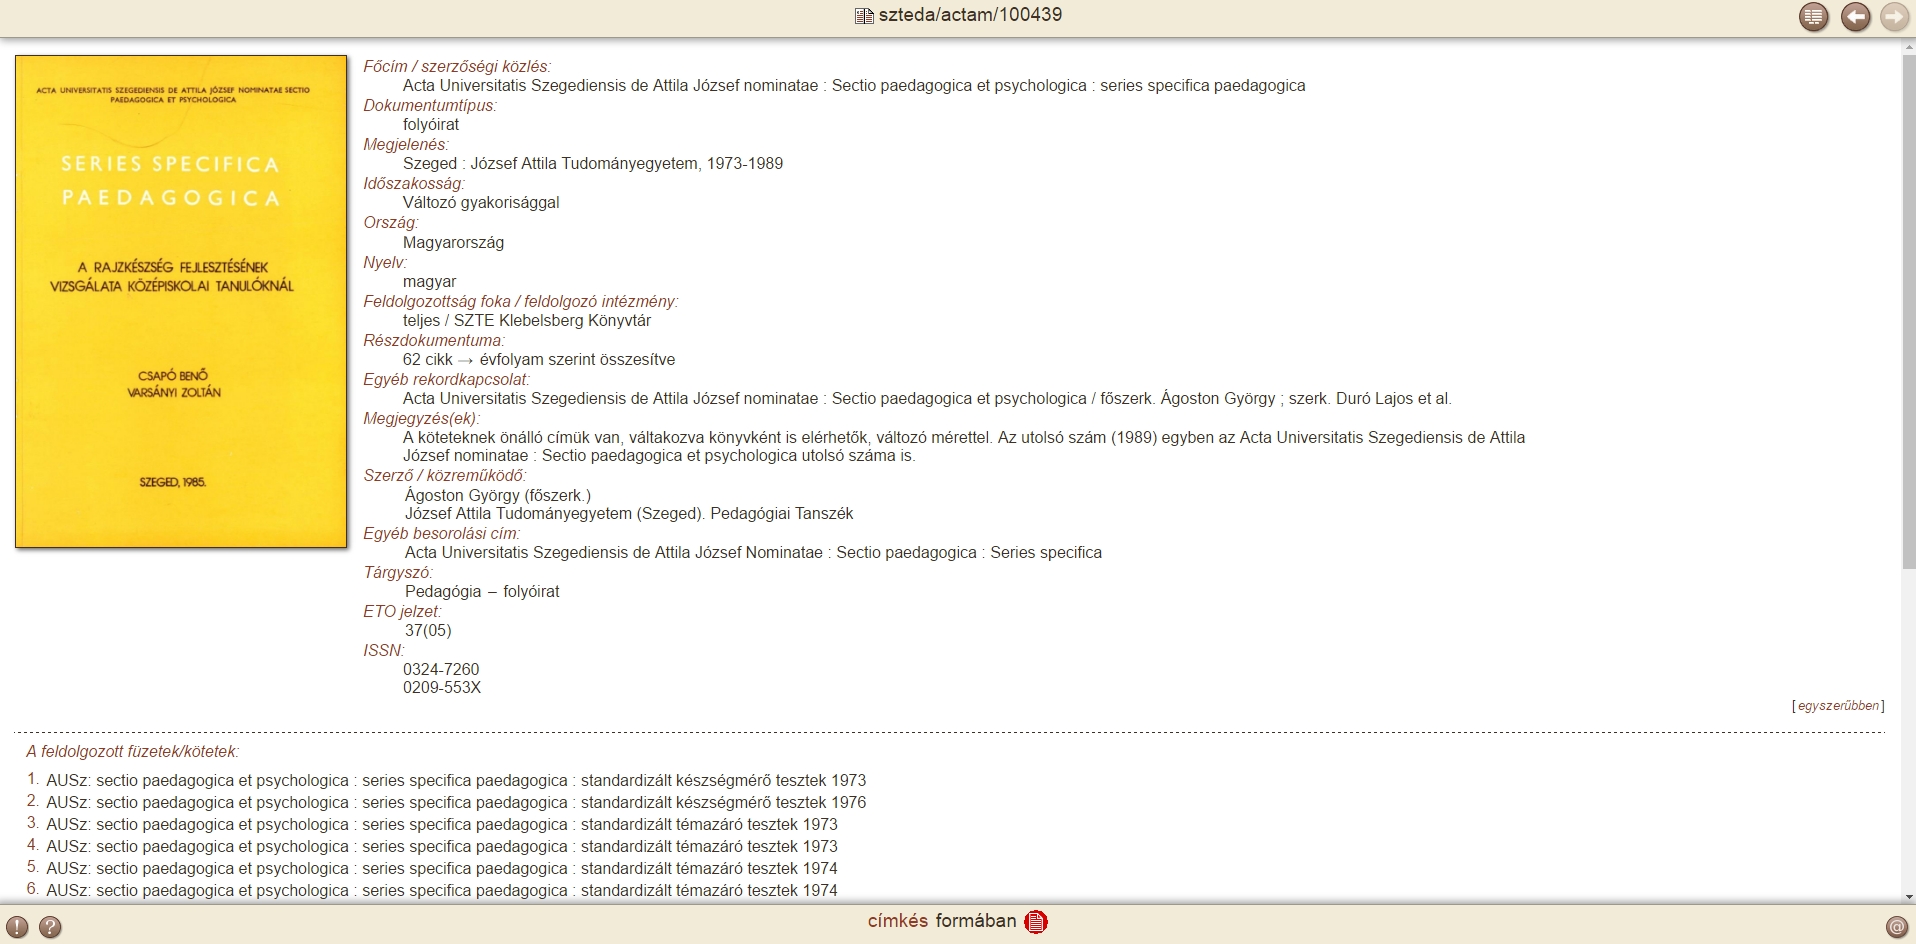The width and height of the screenshot is (1916, 944).
Task: Switch to címkés formában view
Action: pos(942,921)
